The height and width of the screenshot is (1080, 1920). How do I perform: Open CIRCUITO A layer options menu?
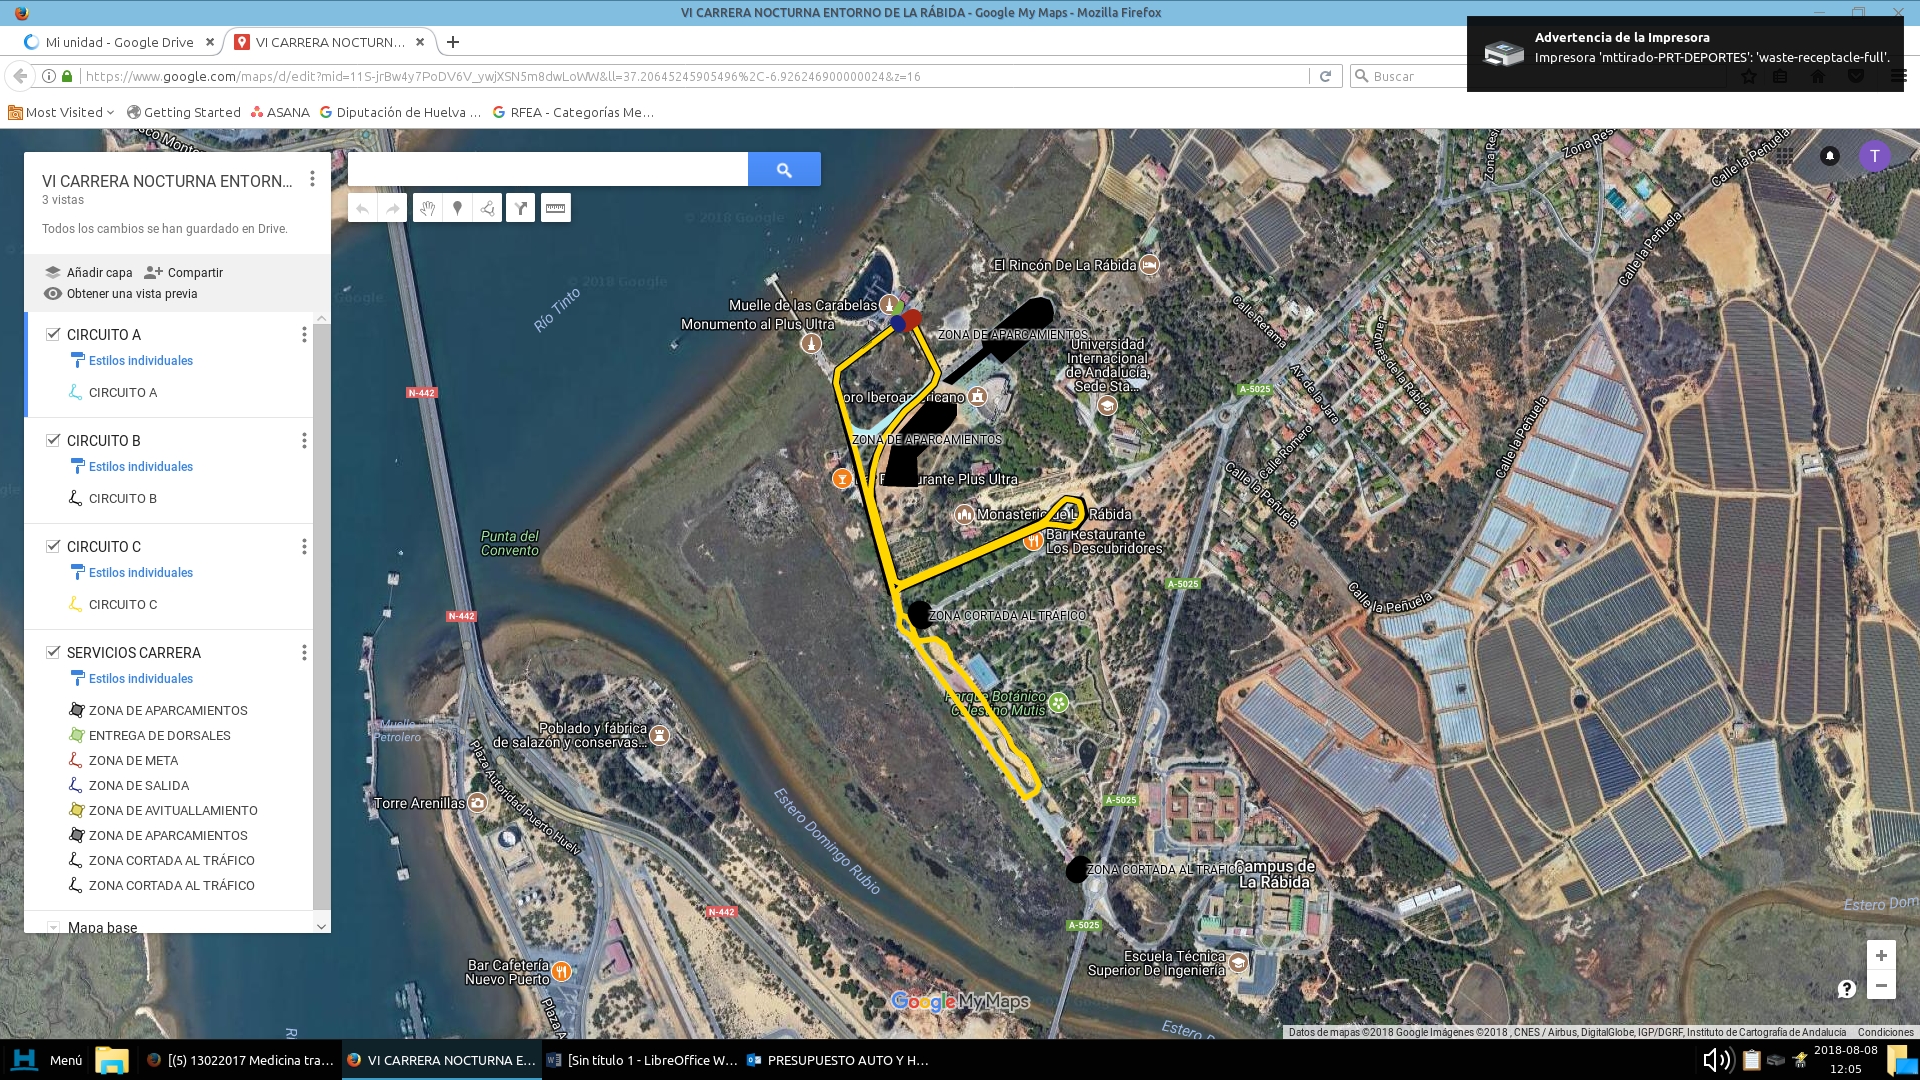click(x=304, y=334)
